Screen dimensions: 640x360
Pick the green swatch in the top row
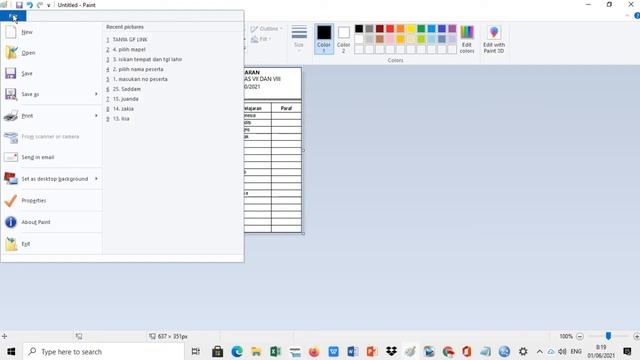[421, 29]
